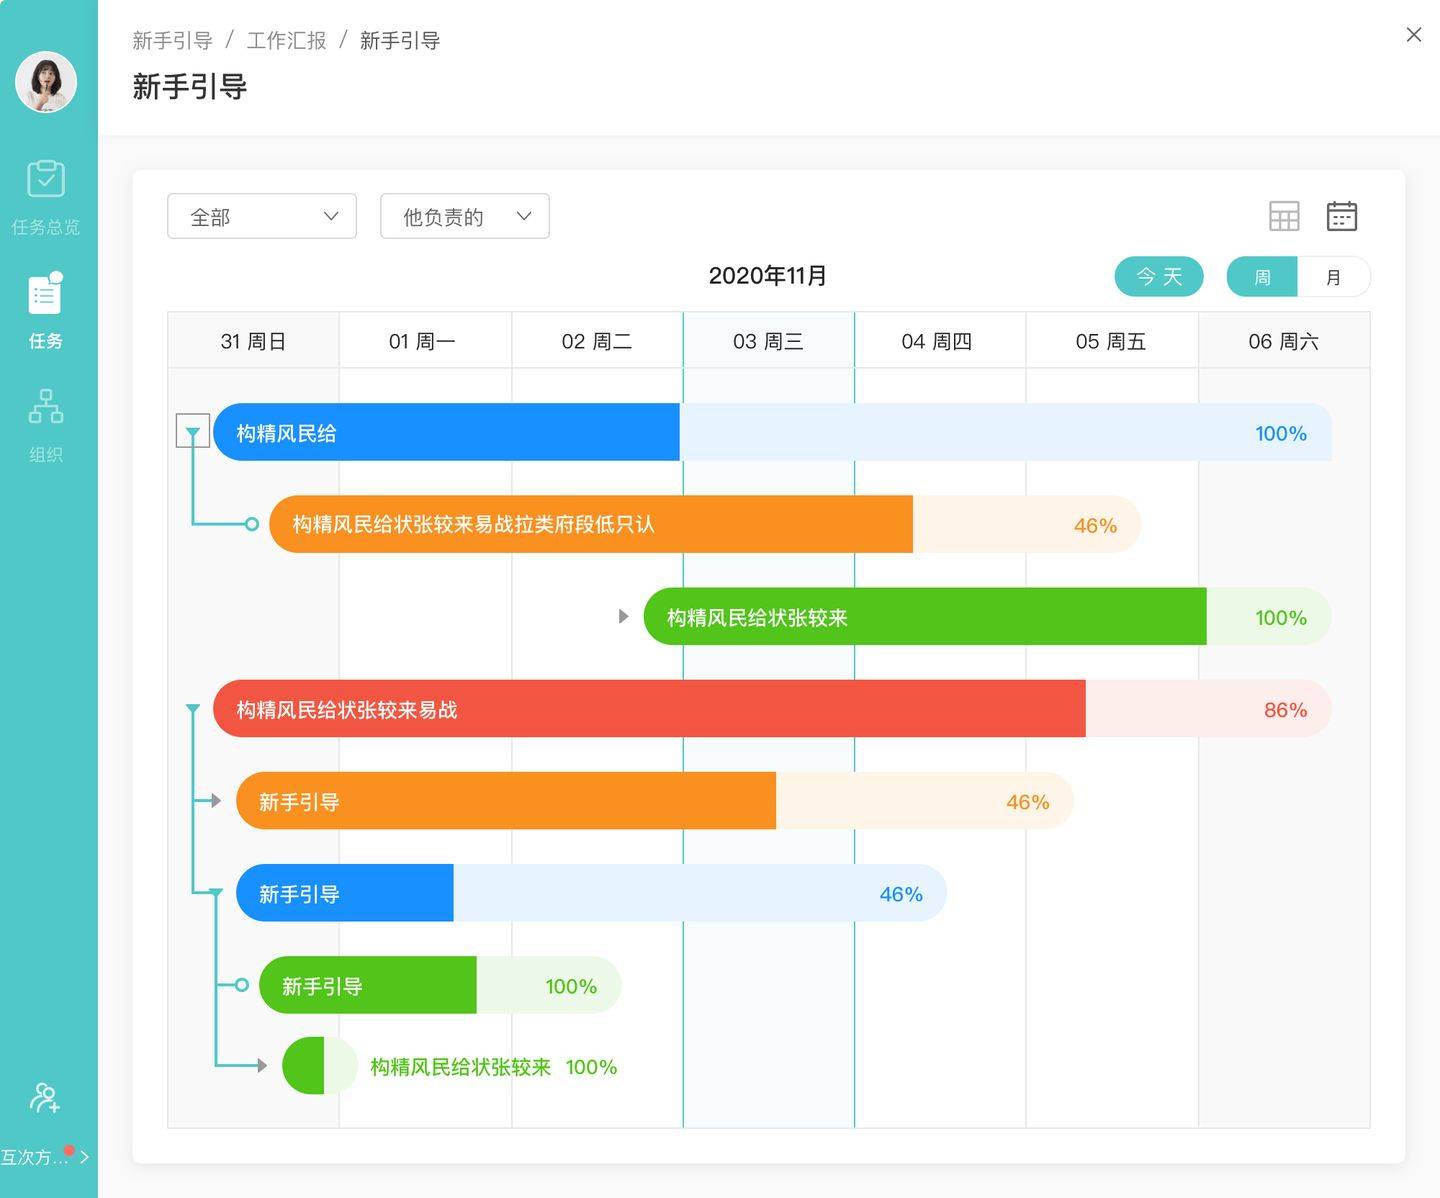Screen dimensions: 1440x1198
Task: Switch to calendar view using the calendar icon
Action: [x=1341, y=215]
